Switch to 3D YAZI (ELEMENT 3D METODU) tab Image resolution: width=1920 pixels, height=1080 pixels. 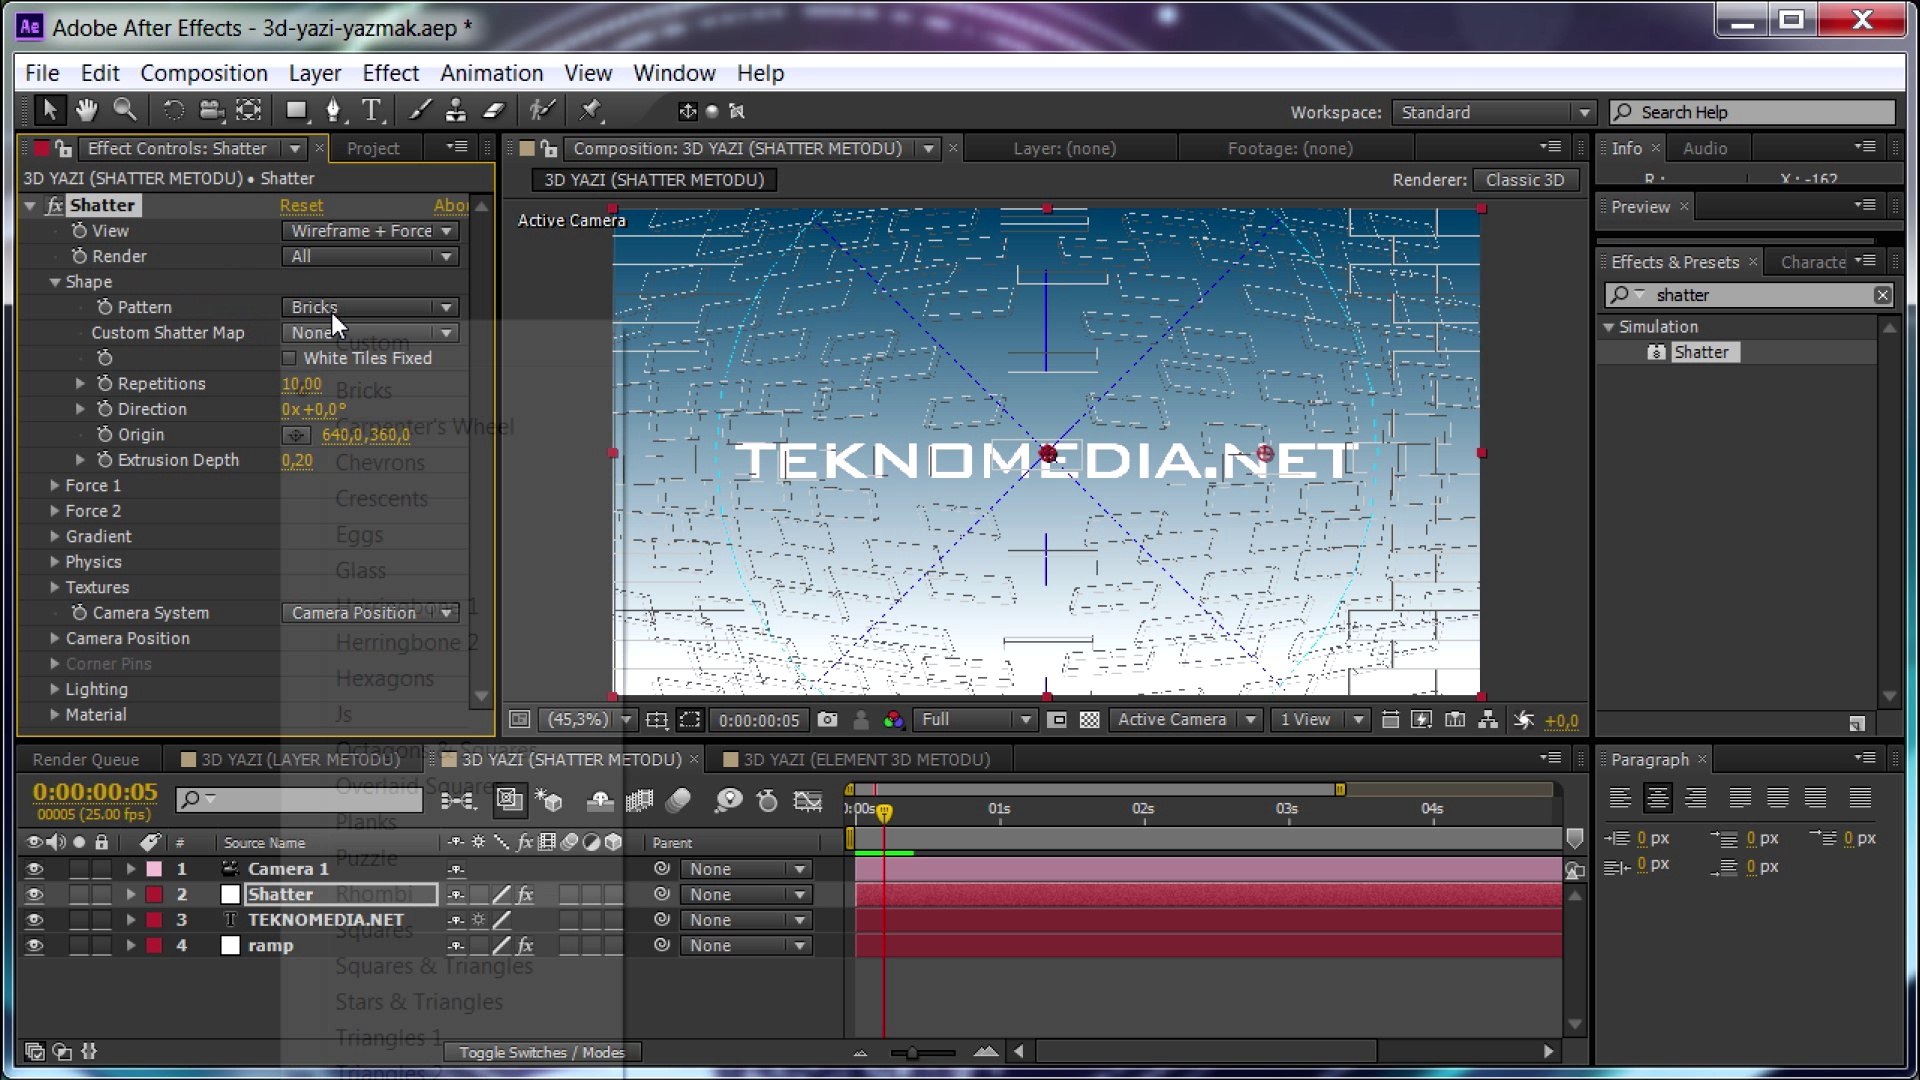coord(865,760)
